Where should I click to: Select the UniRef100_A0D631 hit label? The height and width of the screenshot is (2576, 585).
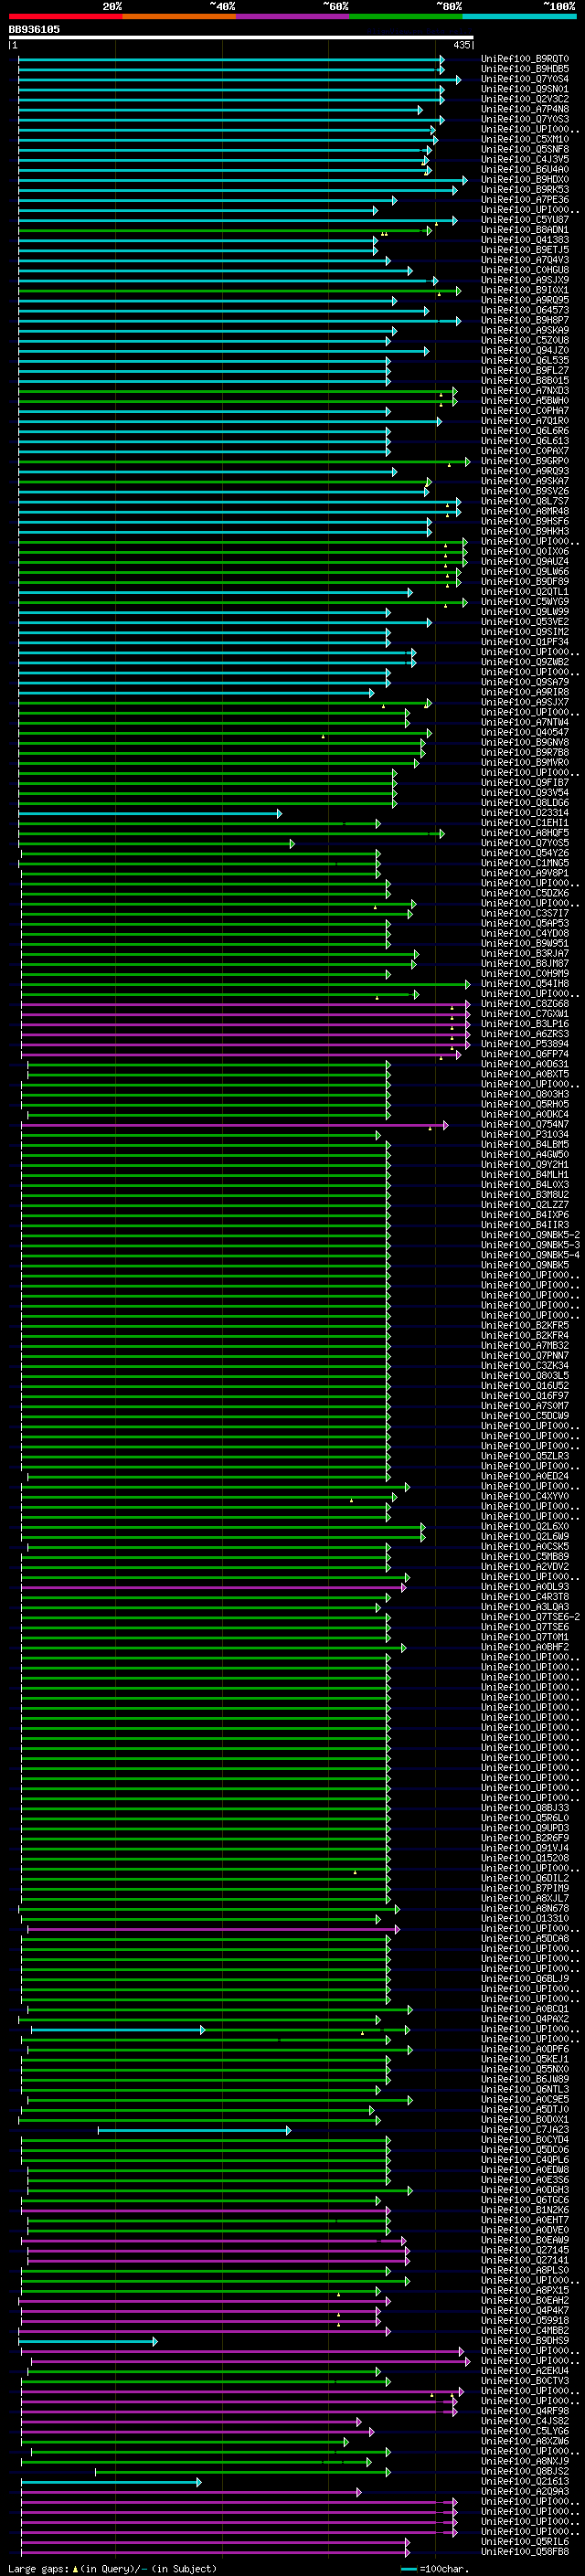(525, 1064)
